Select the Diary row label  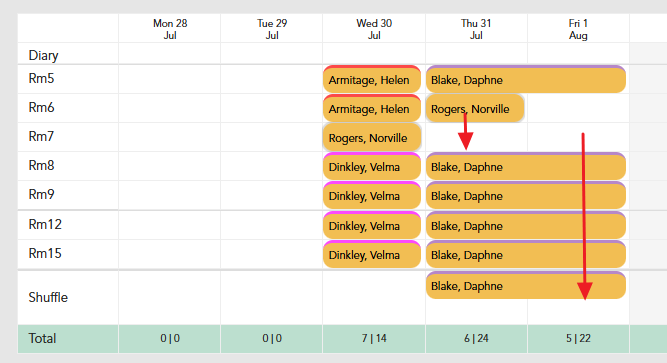43,55
